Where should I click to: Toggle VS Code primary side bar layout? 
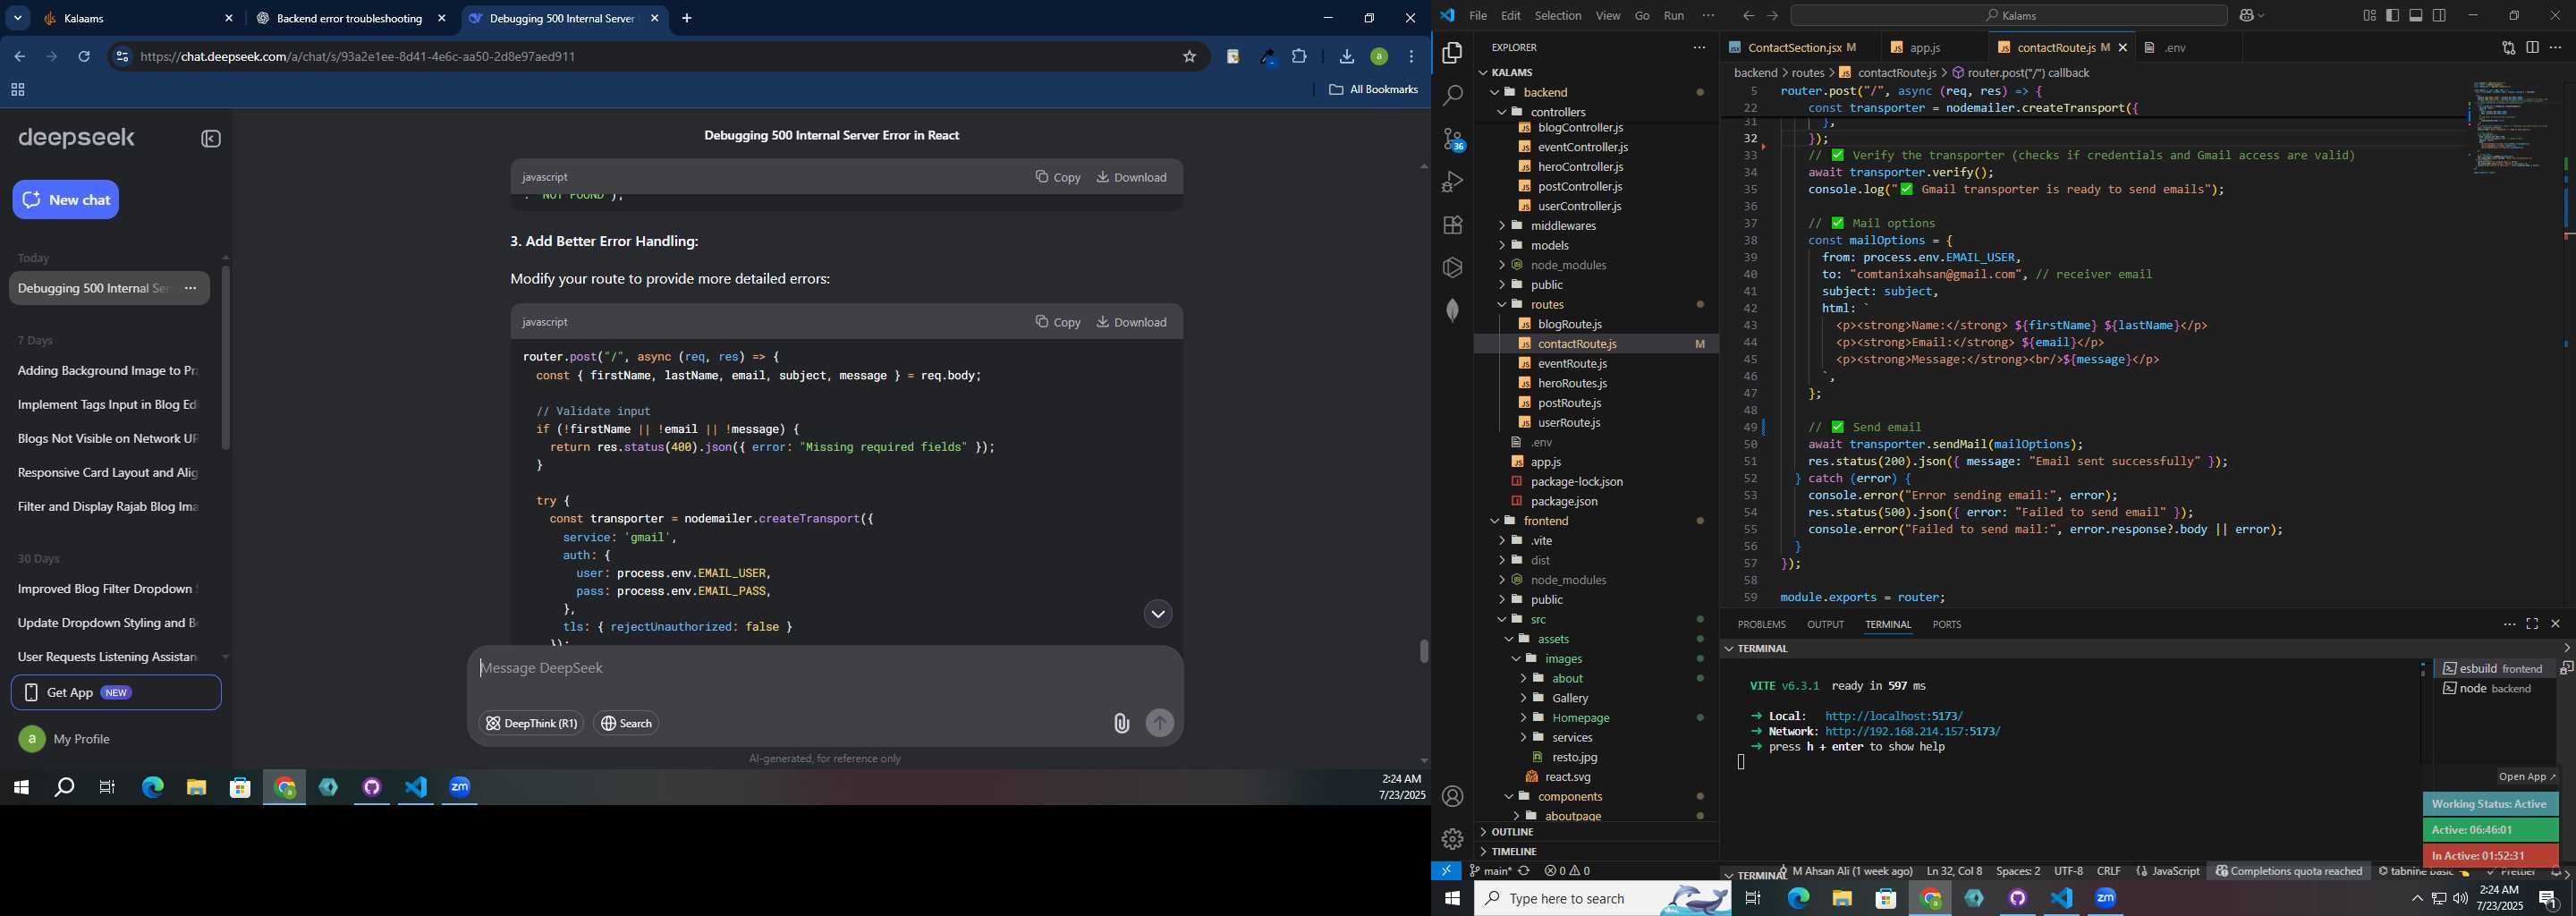pos(2392,15)
